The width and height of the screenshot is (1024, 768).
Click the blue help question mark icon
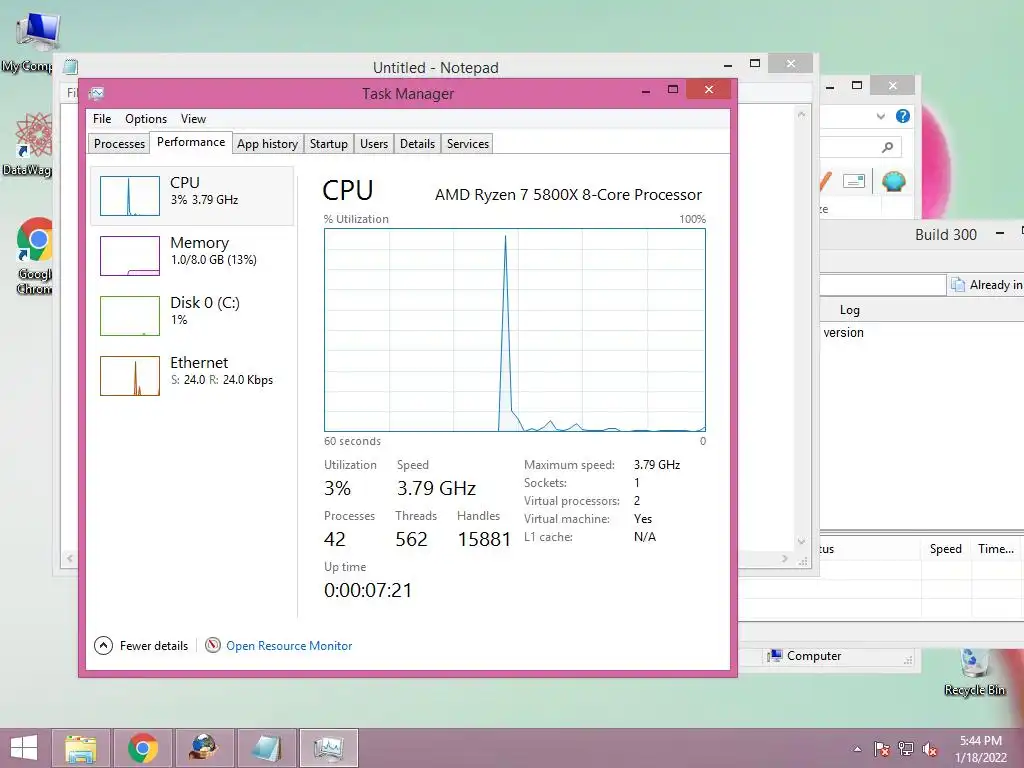(x=903, y=116)
